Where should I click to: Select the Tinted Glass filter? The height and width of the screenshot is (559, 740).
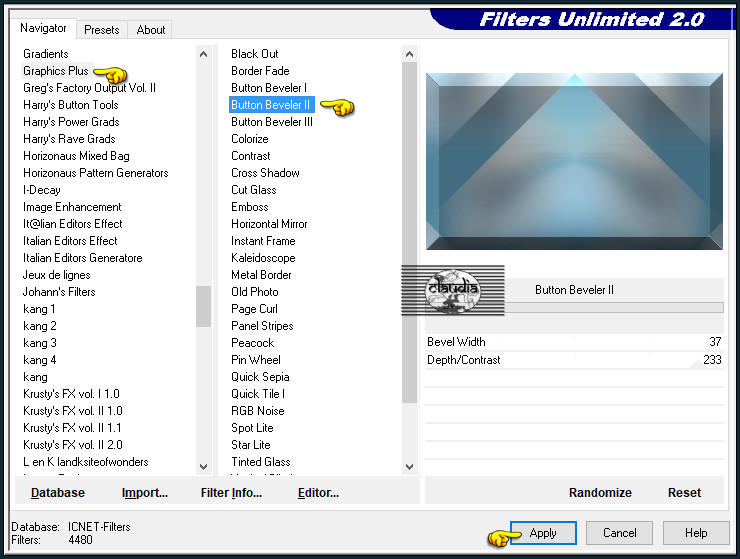point(261,462)
